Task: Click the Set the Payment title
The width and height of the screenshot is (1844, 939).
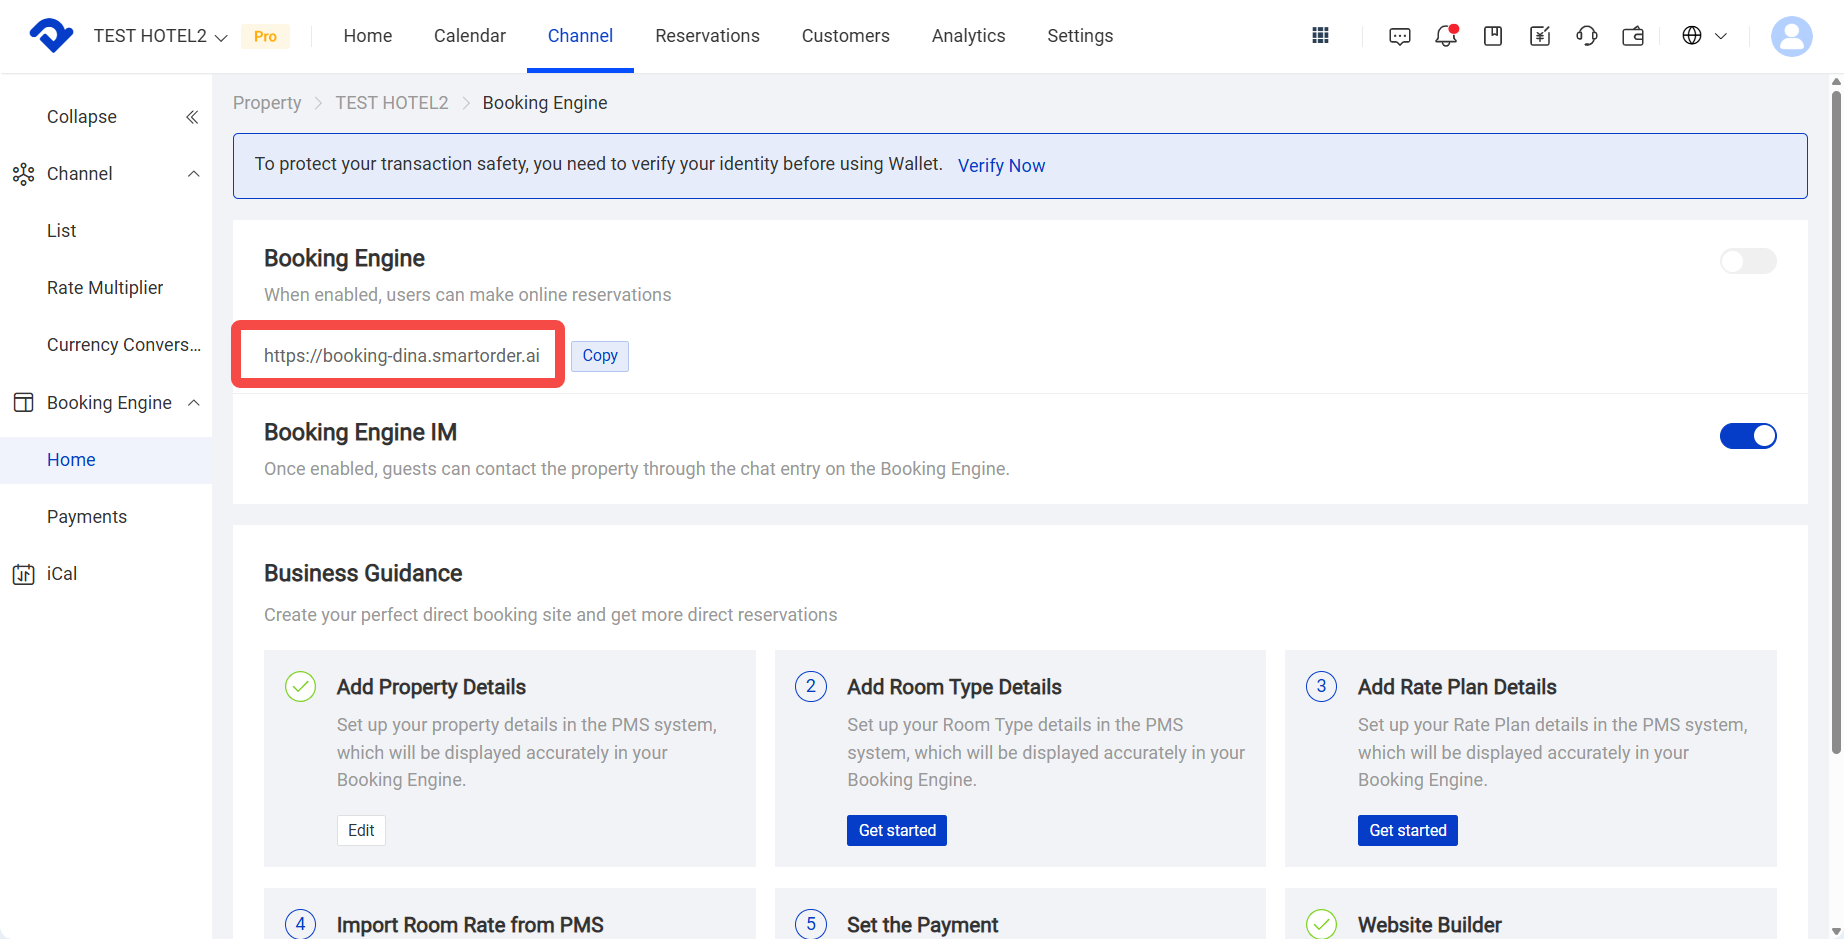Action: pos(922,925)
